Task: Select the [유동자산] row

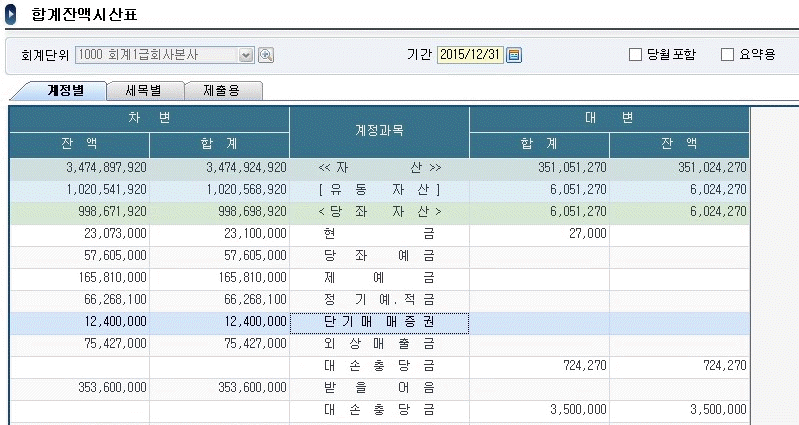Action: tap(379, 189)
